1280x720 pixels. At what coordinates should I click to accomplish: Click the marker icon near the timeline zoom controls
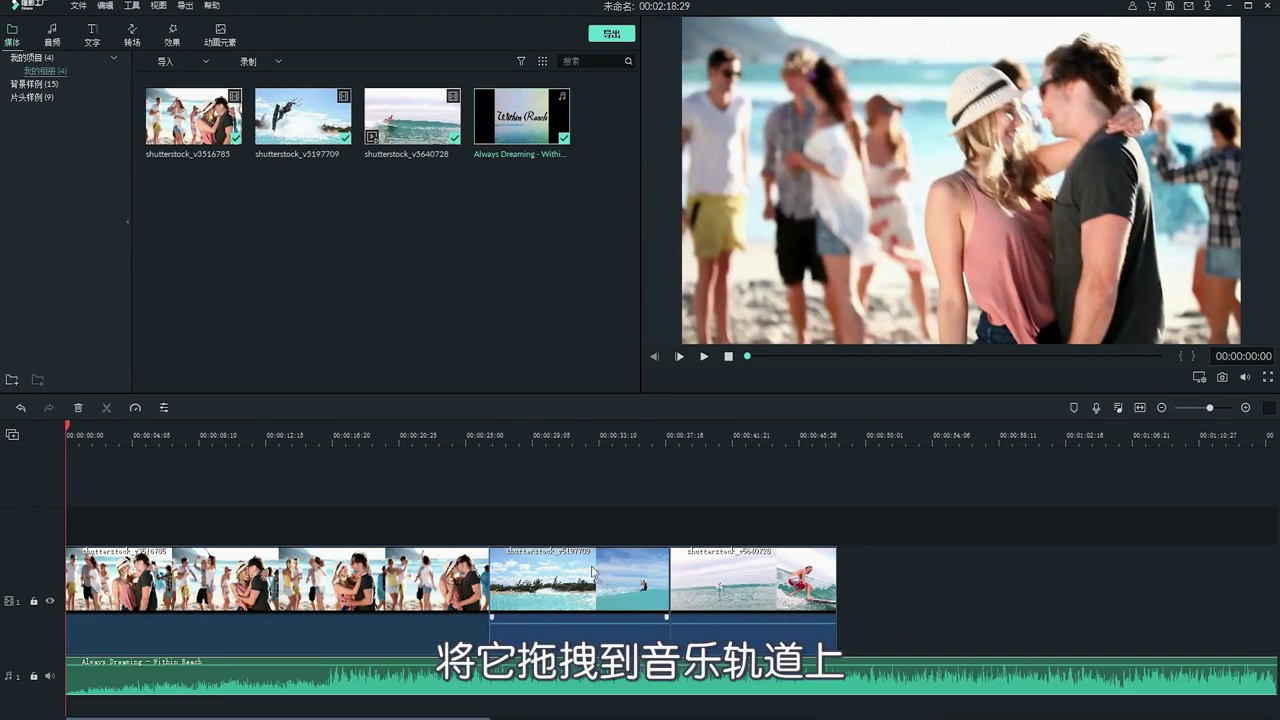pos(1073,408)
